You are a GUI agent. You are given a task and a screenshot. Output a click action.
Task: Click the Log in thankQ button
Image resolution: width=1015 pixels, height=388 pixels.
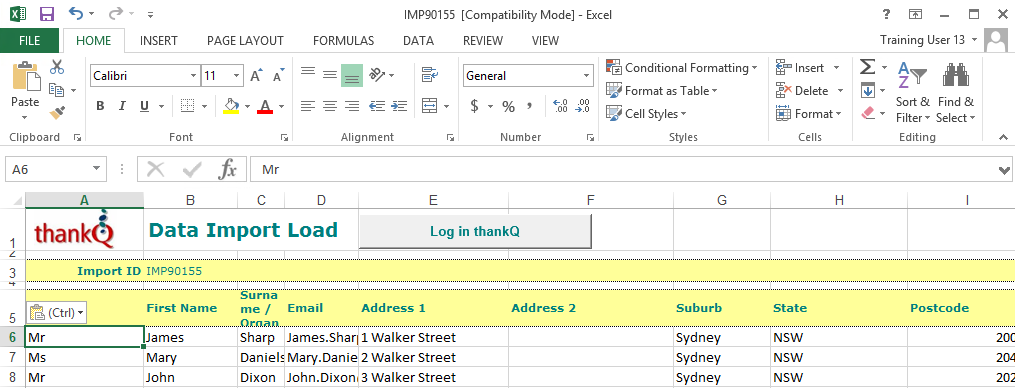[475, 231]
